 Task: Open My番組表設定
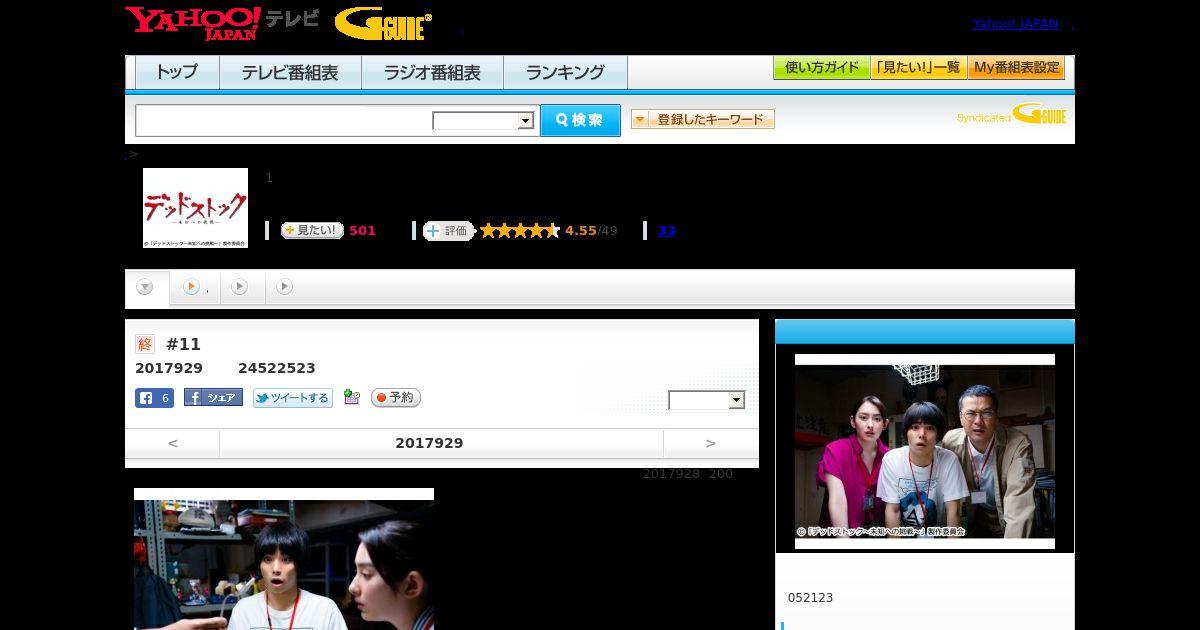point(1016,68)
